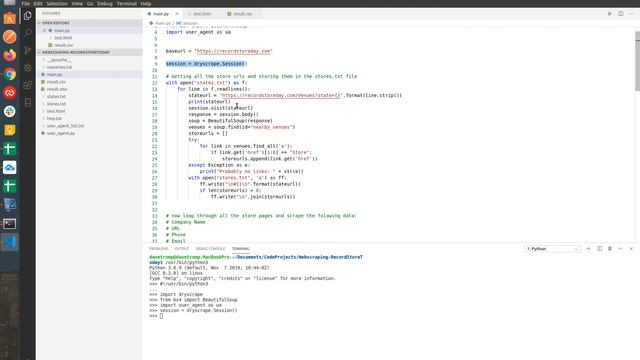Image resolution: width=640 pixels, height=360 pixels.
Task: Open the Source Control view
Action: click(27, 51)
